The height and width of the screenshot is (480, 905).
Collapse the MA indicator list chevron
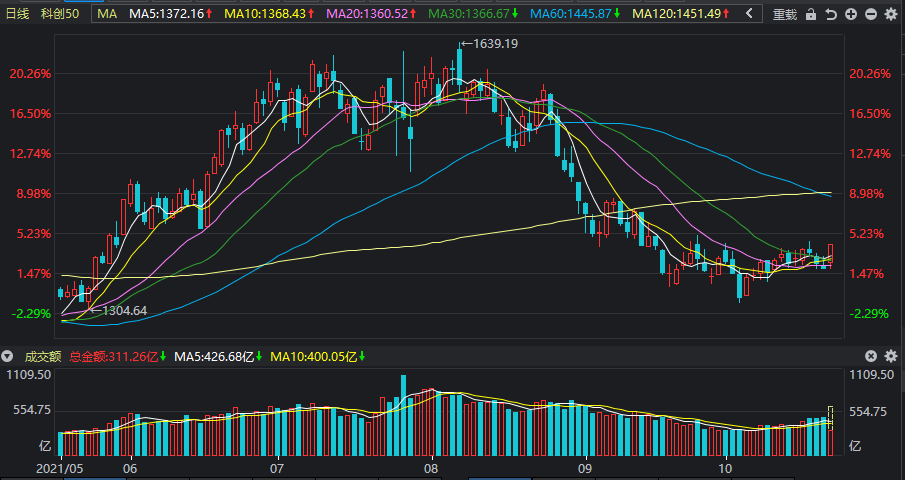749,15
